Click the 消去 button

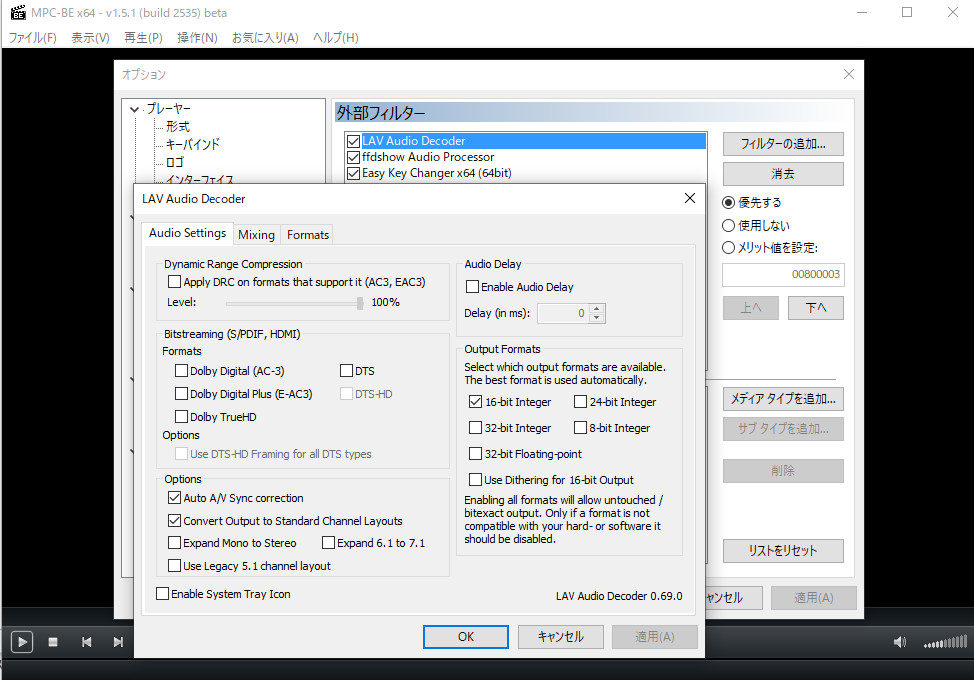pyautogui.click(x=783, y=174)
